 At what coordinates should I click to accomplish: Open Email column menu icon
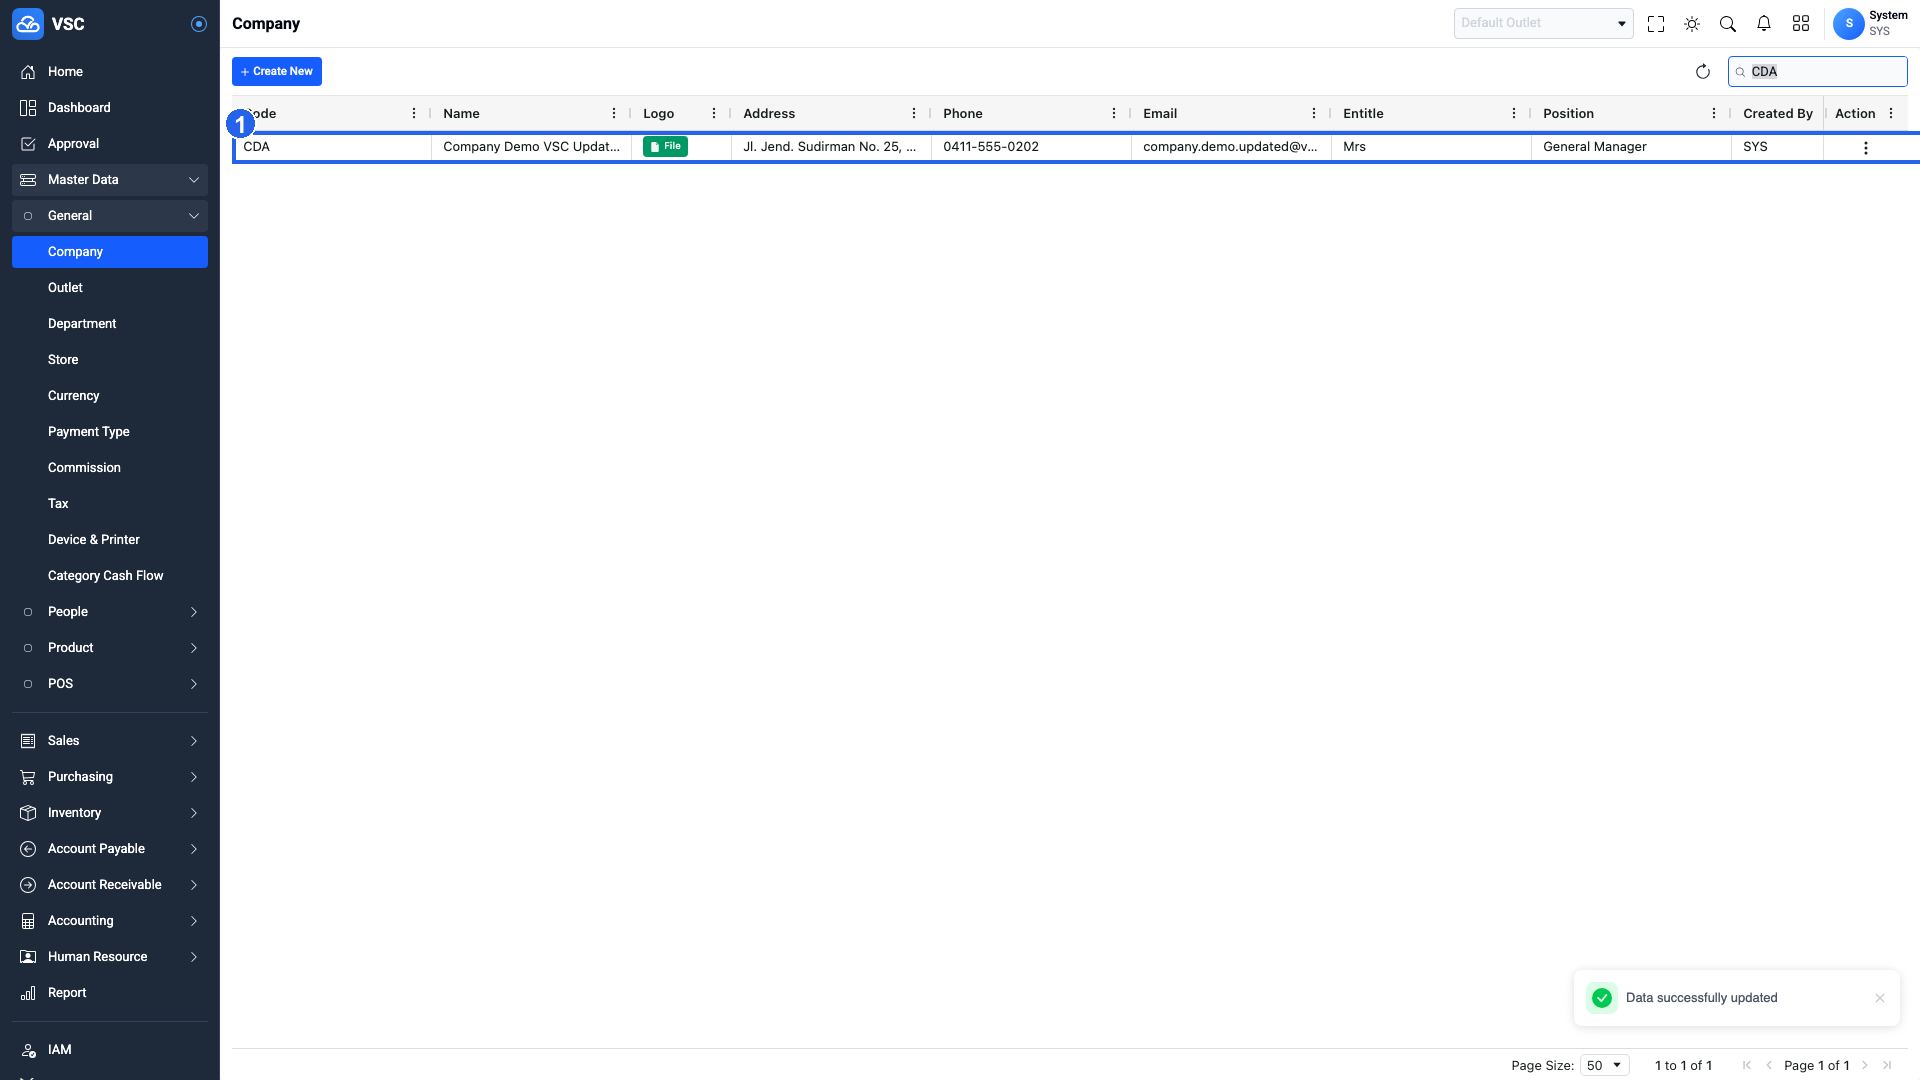(x=1314, y=114)
